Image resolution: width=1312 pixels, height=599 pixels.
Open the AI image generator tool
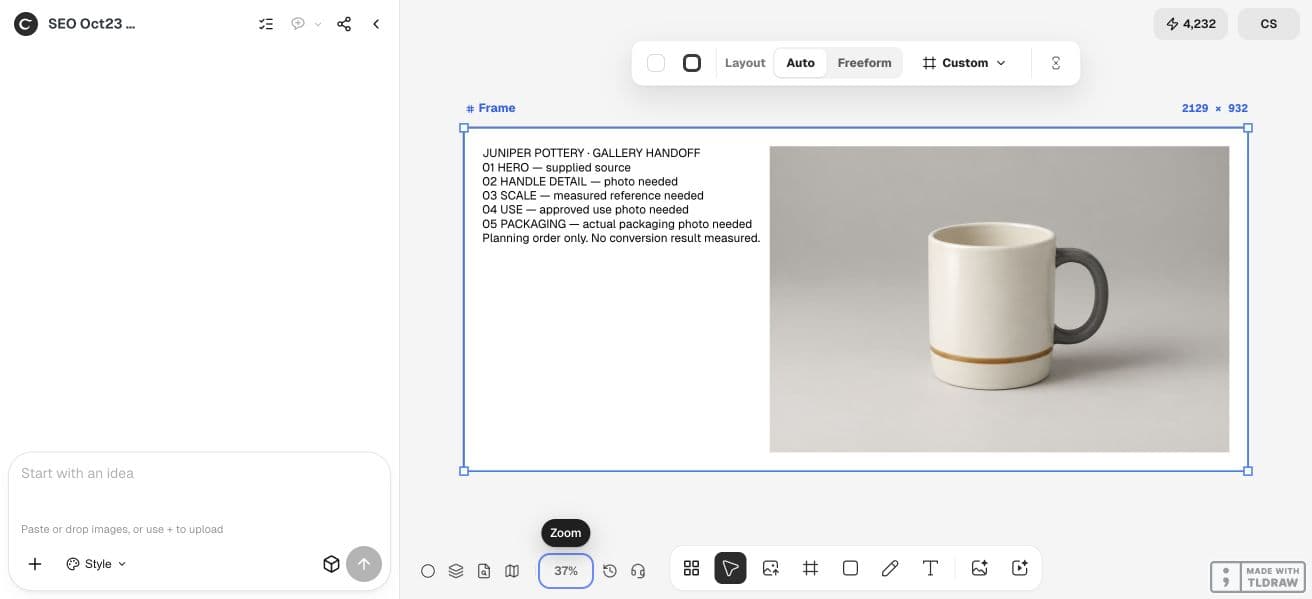[x=979, y=568]
